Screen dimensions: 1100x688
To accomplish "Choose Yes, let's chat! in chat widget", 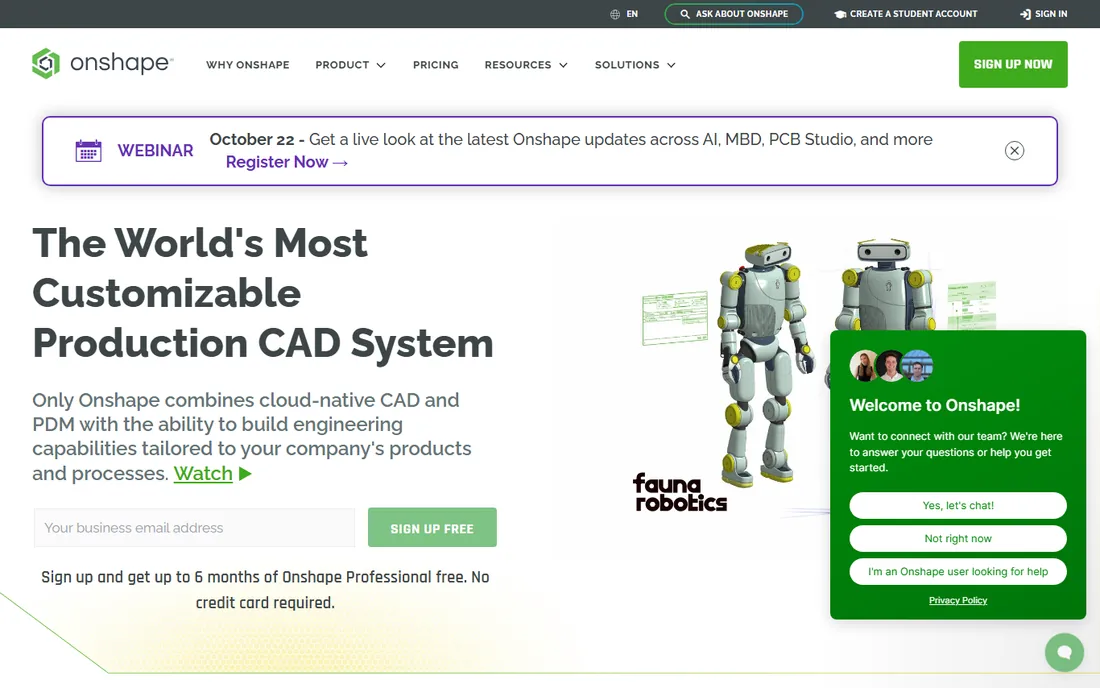I will (958, 506).
